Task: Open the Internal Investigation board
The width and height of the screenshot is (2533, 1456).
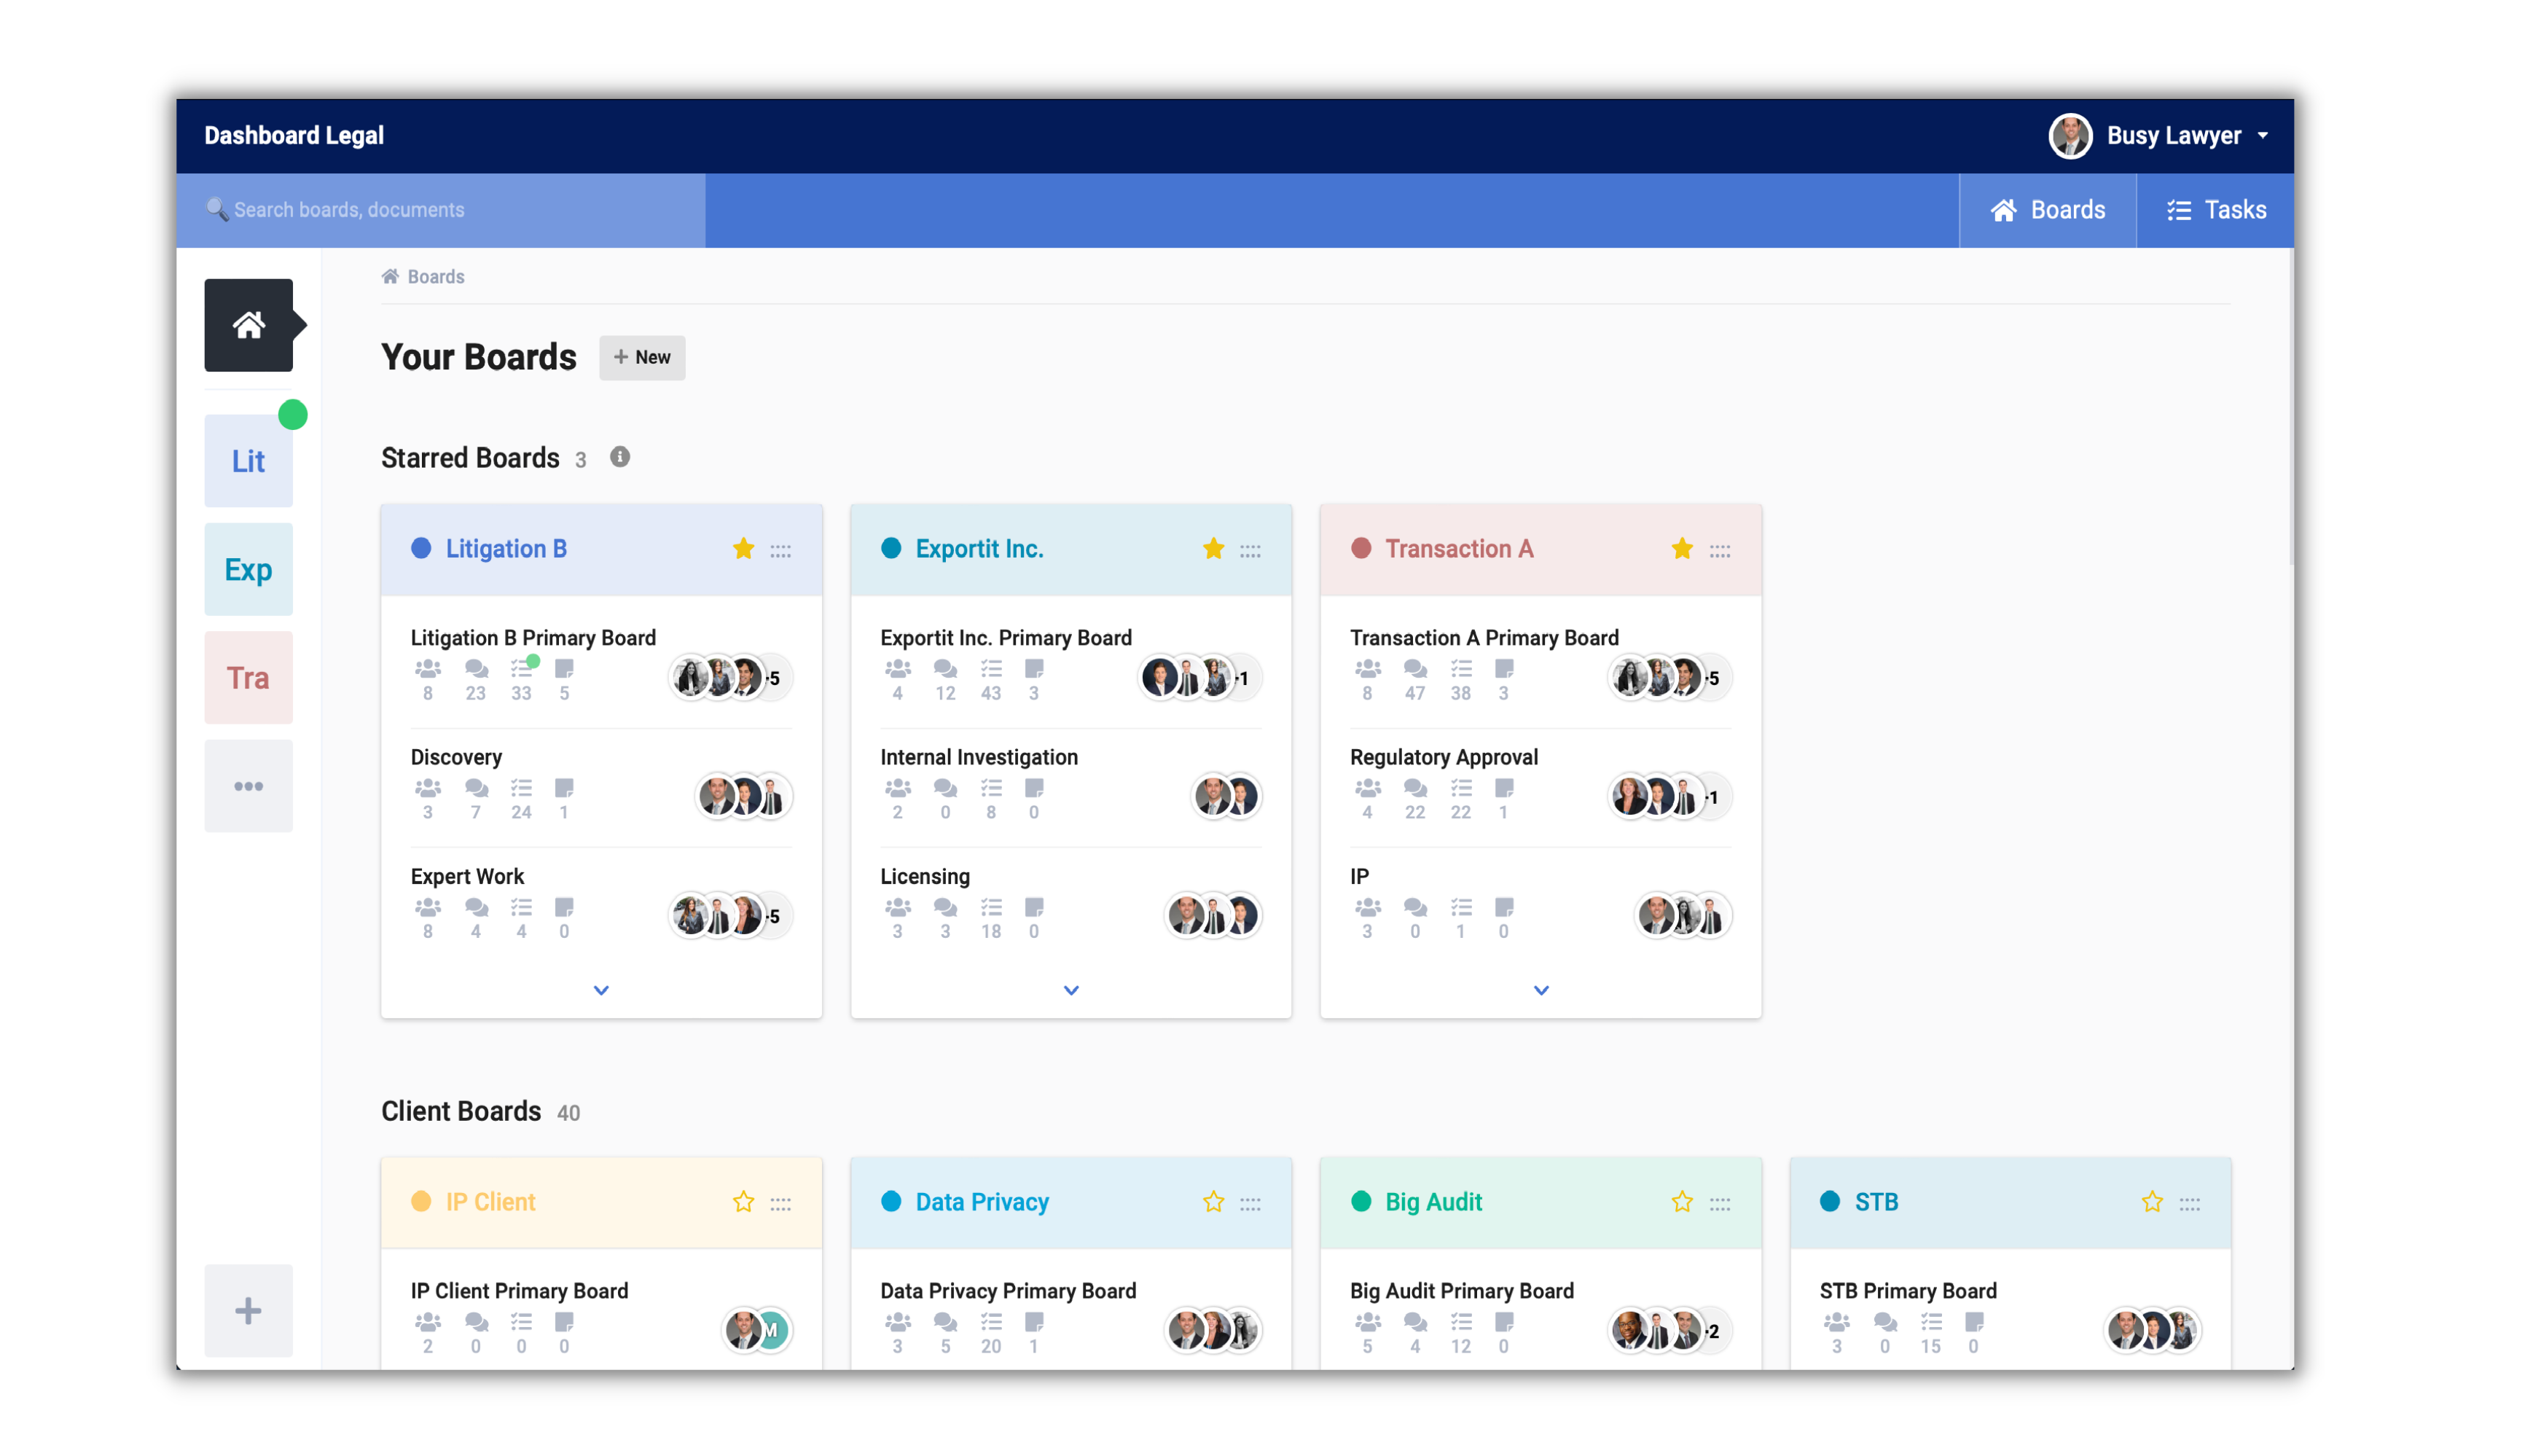Action: (979, 757)
